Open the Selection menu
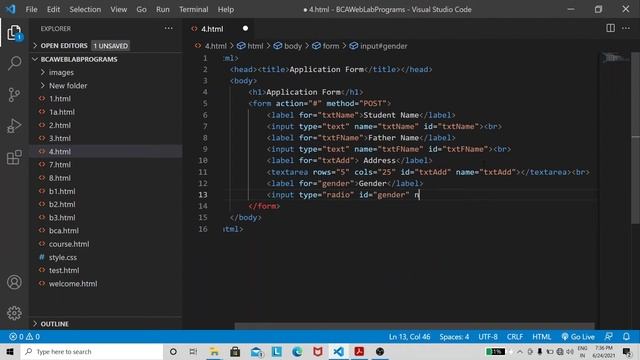640x360 pixels. (x=85, y=9)
